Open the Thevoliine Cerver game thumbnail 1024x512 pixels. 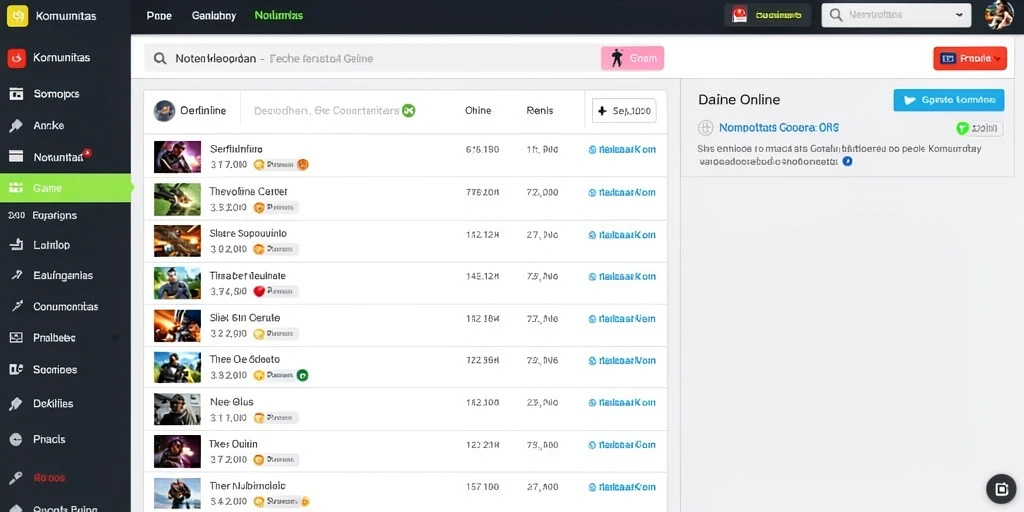[x=177, y=199]
